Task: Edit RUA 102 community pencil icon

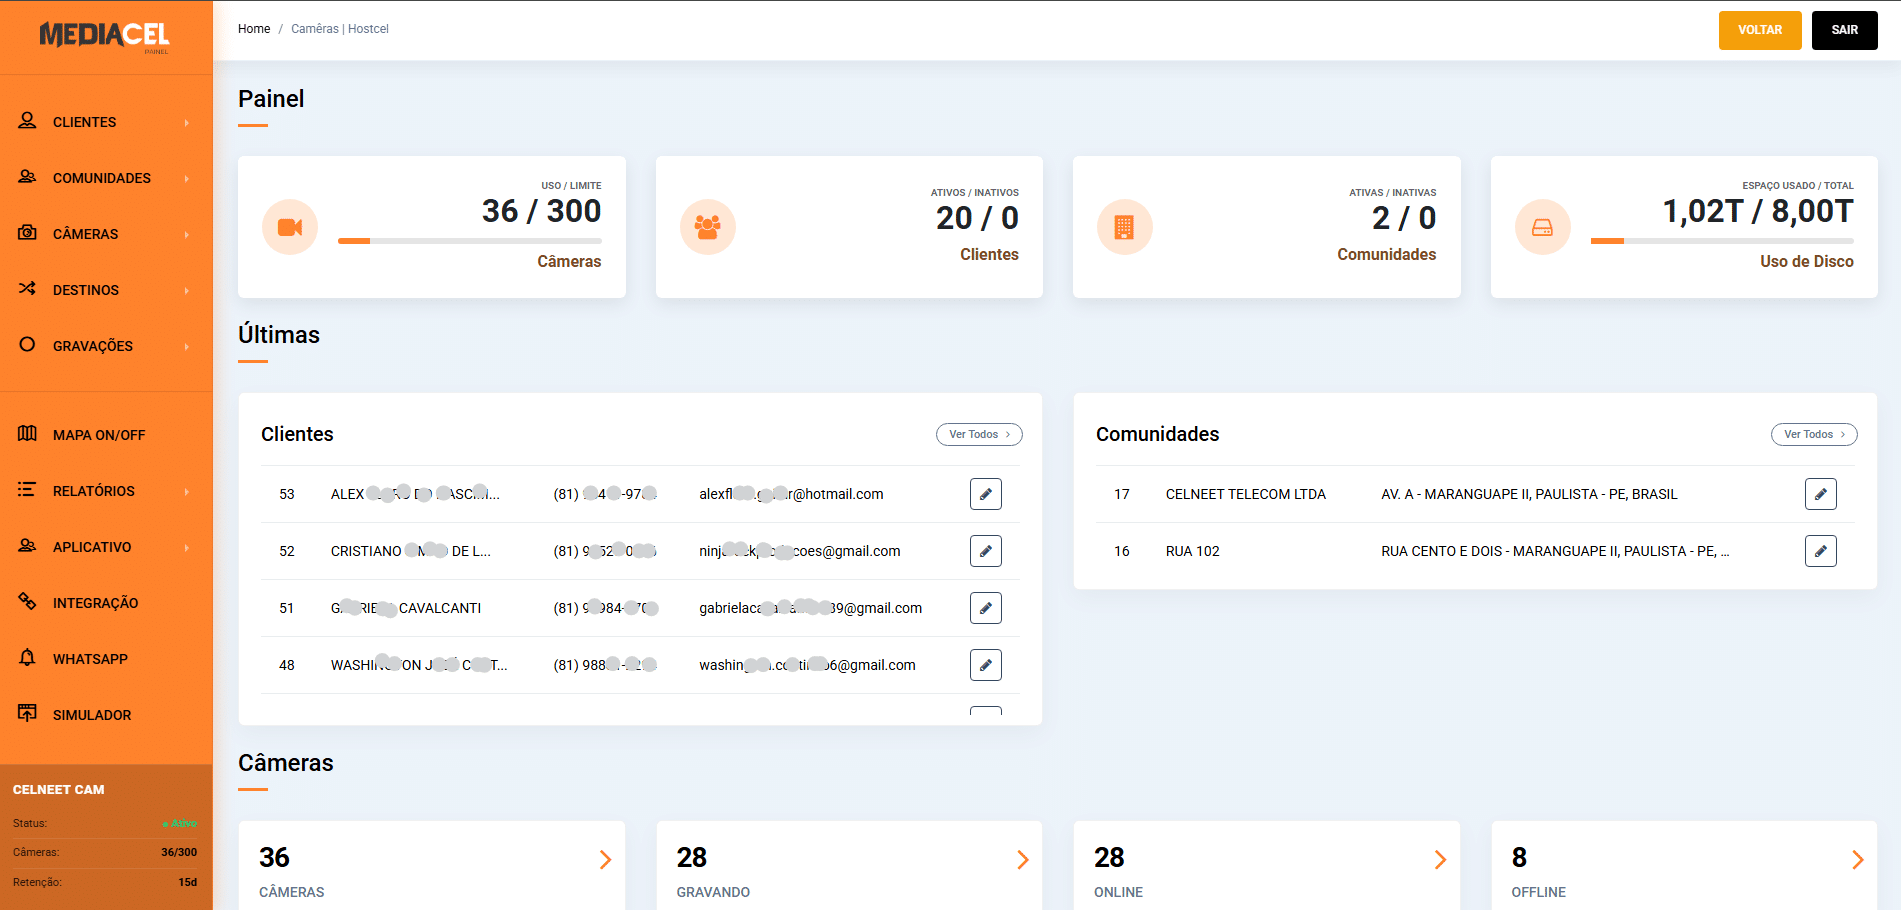Action: [x=1820, y=551]
